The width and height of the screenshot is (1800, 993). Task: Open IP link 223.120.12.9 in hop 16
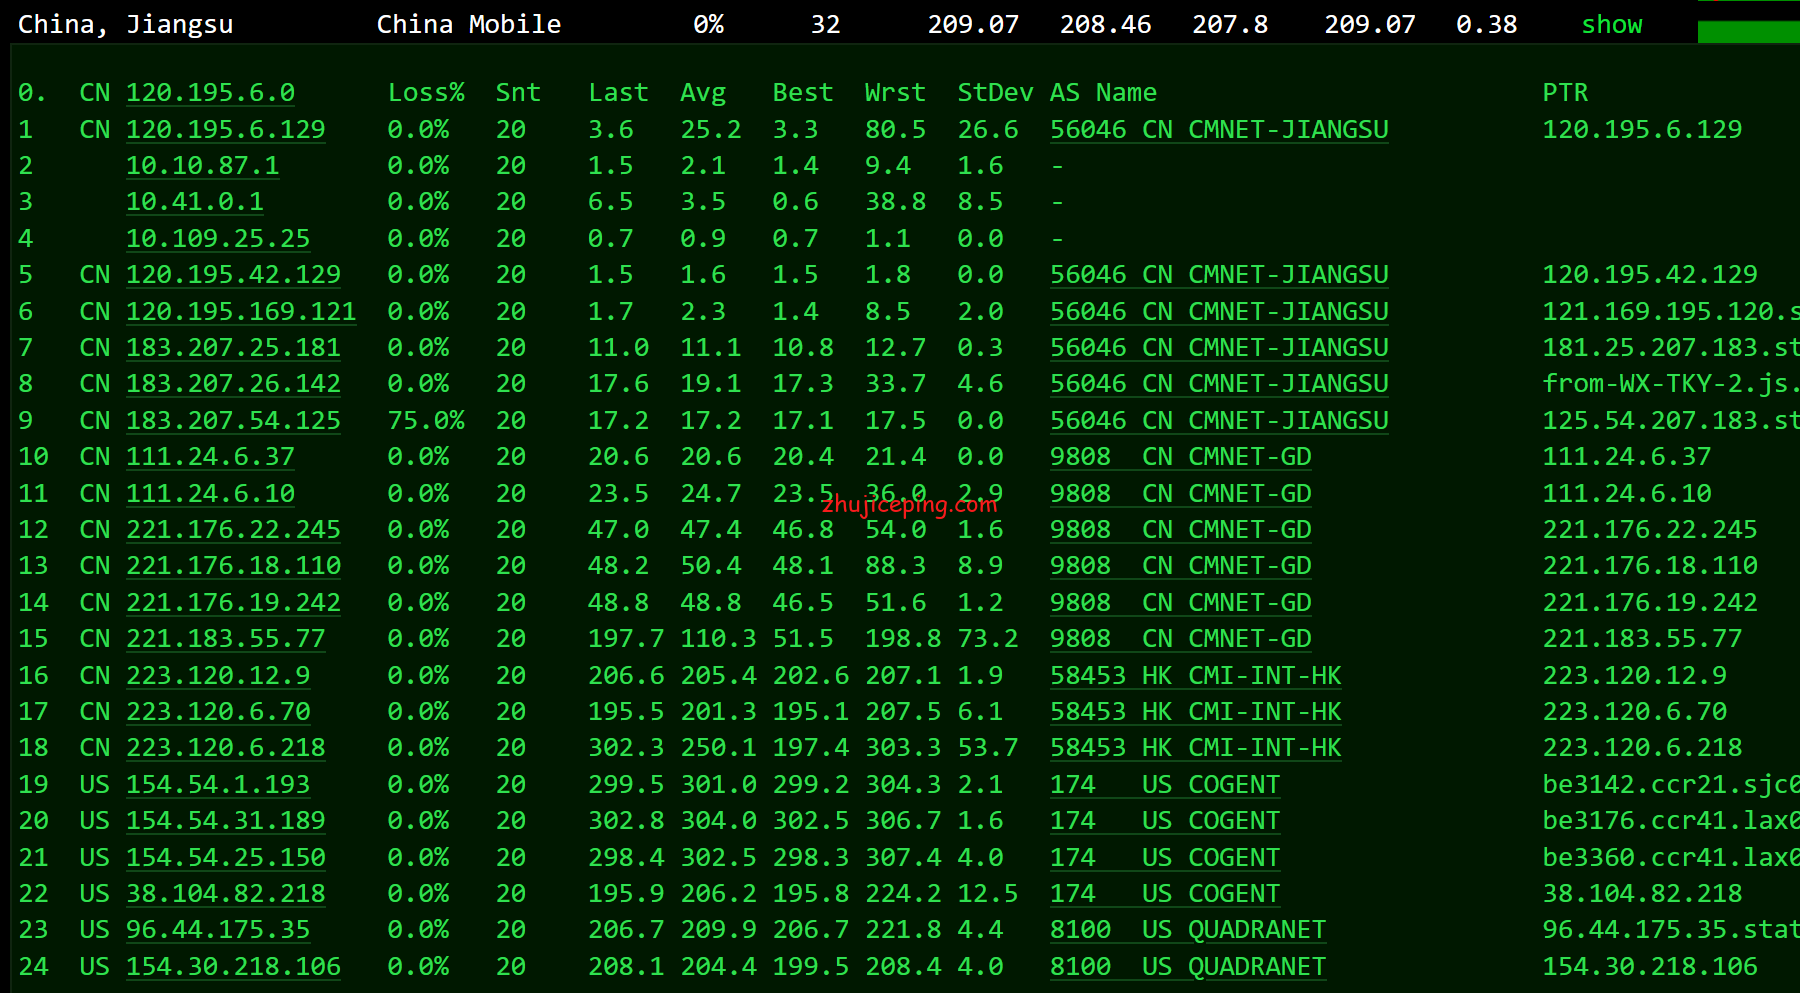coord(218,675)
